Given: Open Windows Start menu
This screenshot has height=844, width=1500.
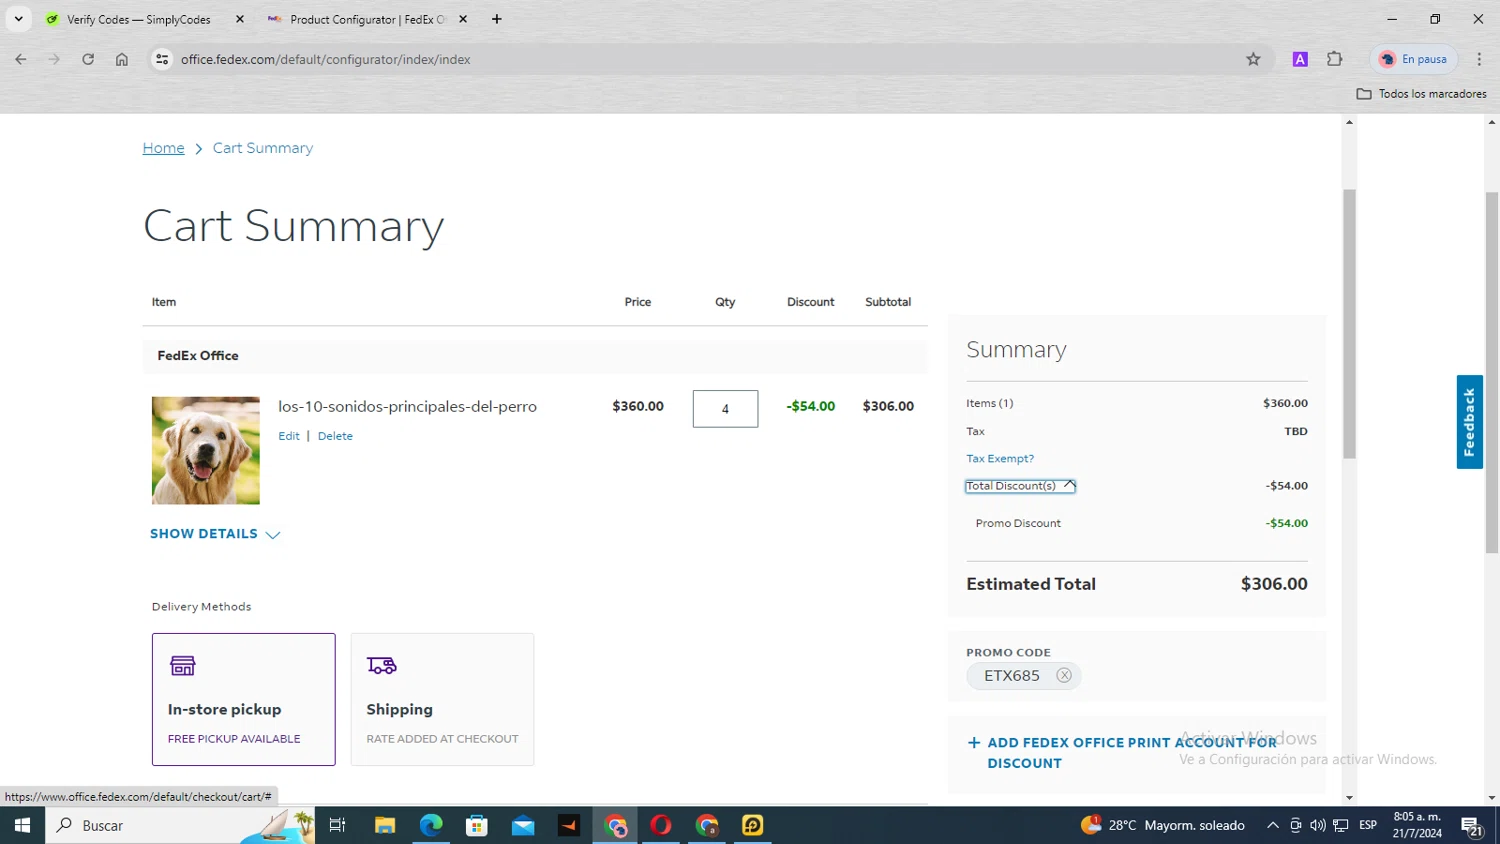Looking at the screenshot, I should [x=22, y=825].
